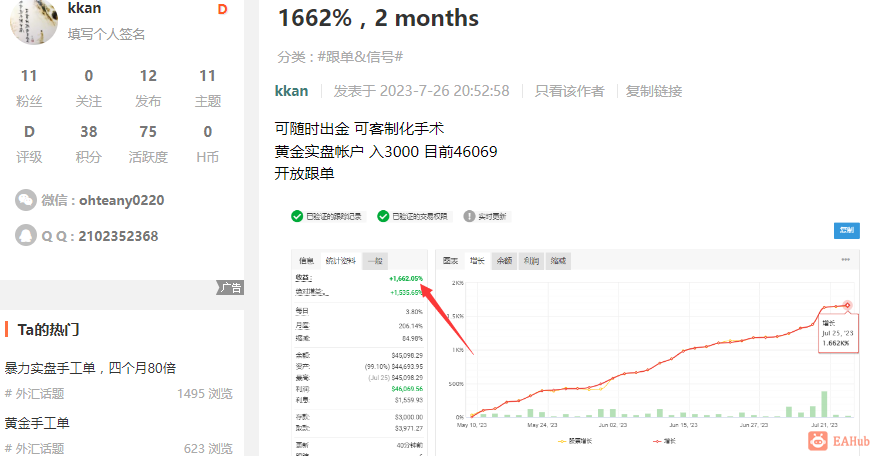879x456 pixels.
Task: Open 外汇话题 tag beside 1495 浏览
Action: point(34,394)
